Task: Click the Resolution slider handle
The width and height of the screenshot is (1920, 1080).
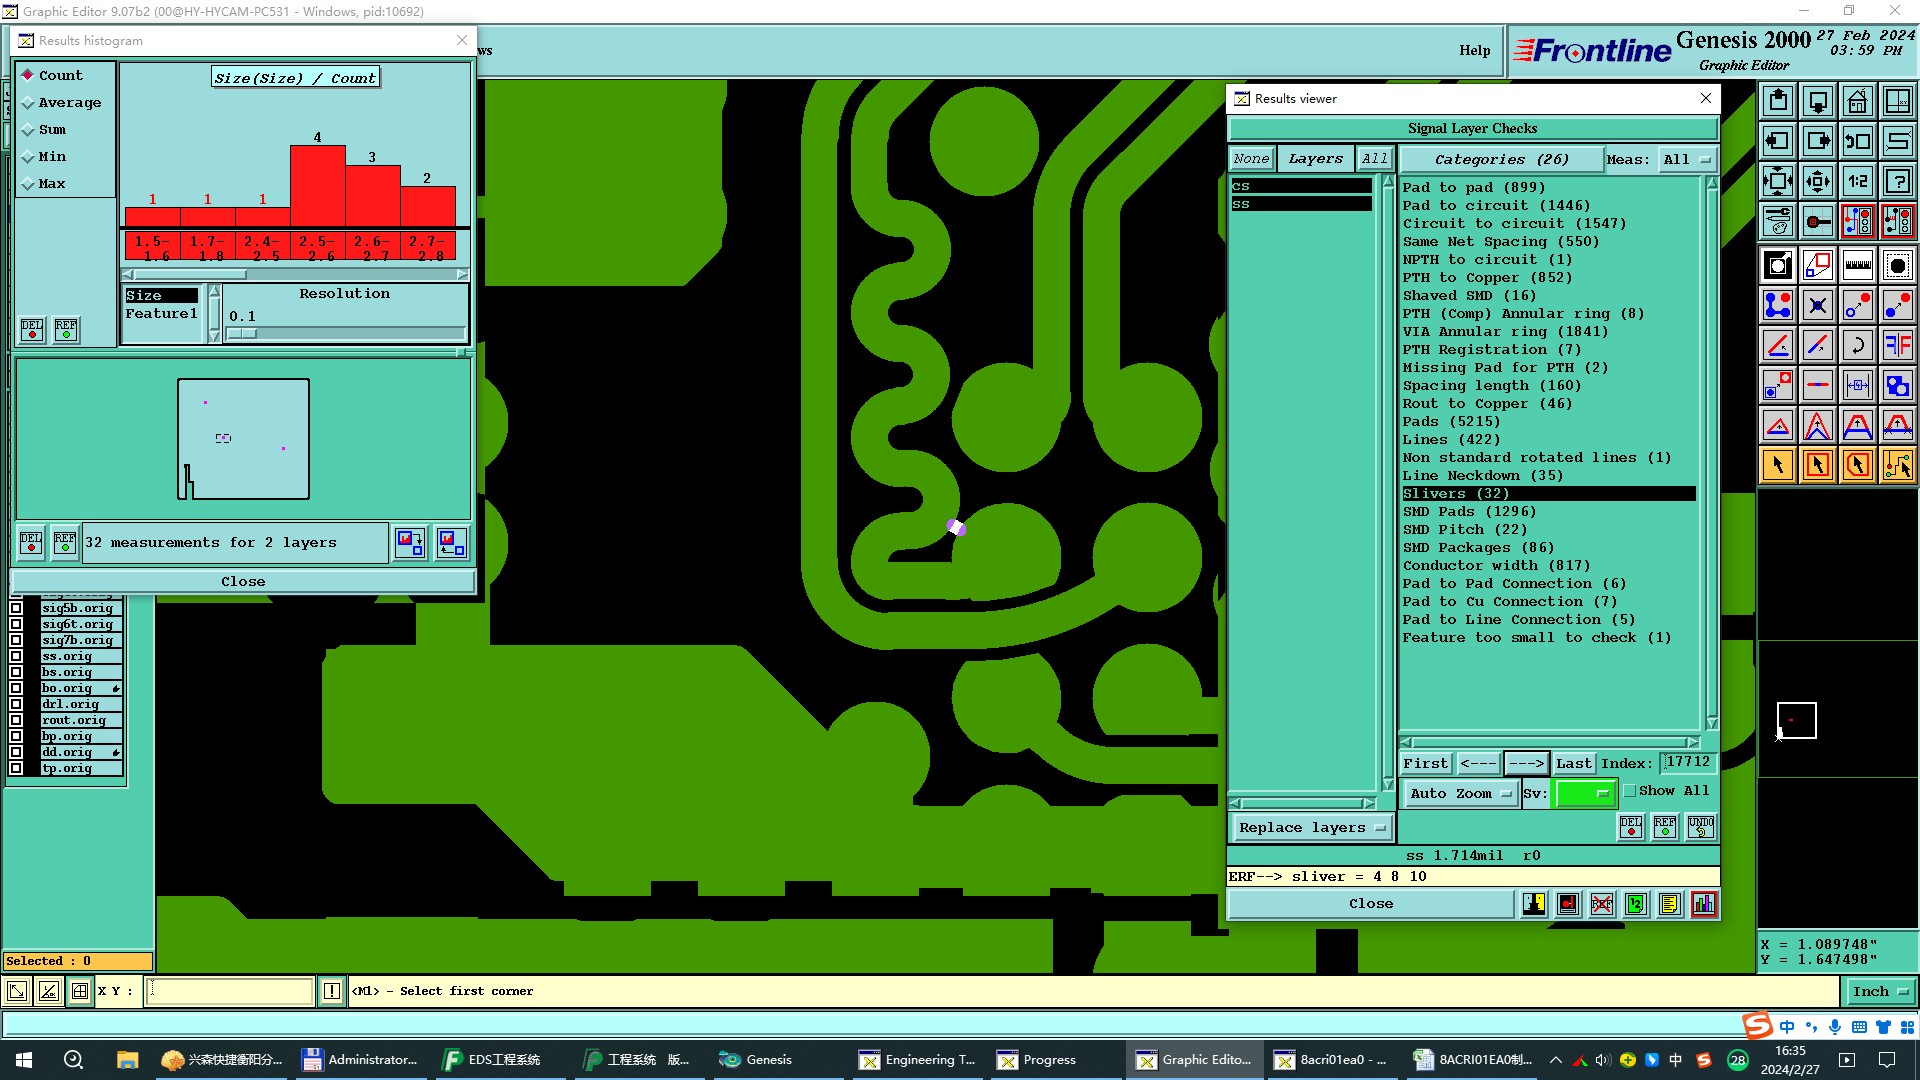Action: pyautogui.click(x=242, y=334)
